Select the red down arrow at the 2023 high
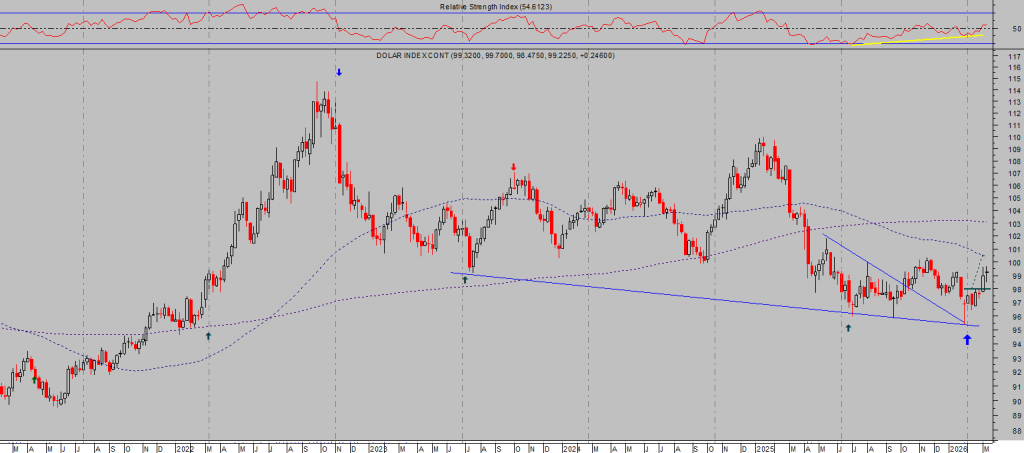 (x=514, y=168)
